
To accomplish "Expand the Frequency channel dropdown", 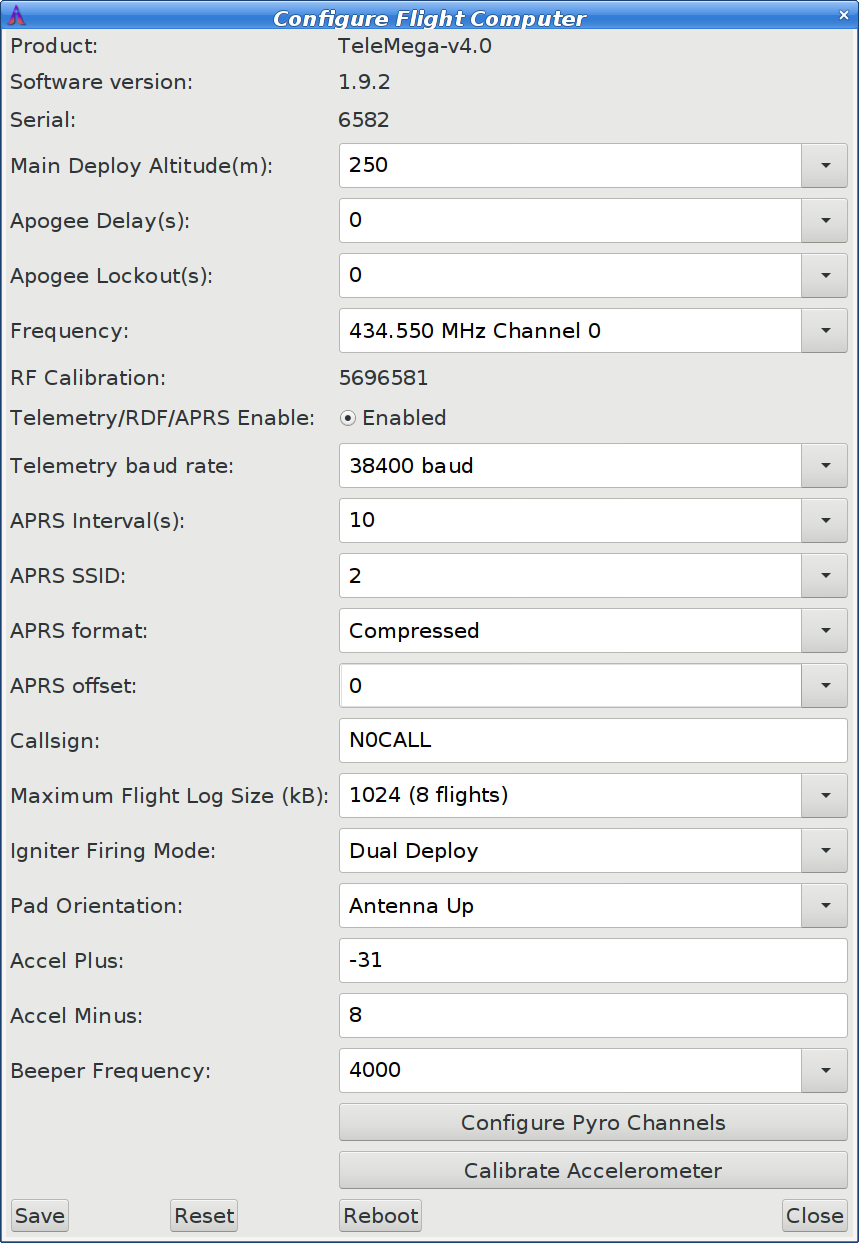I will [x=824, y=331].
